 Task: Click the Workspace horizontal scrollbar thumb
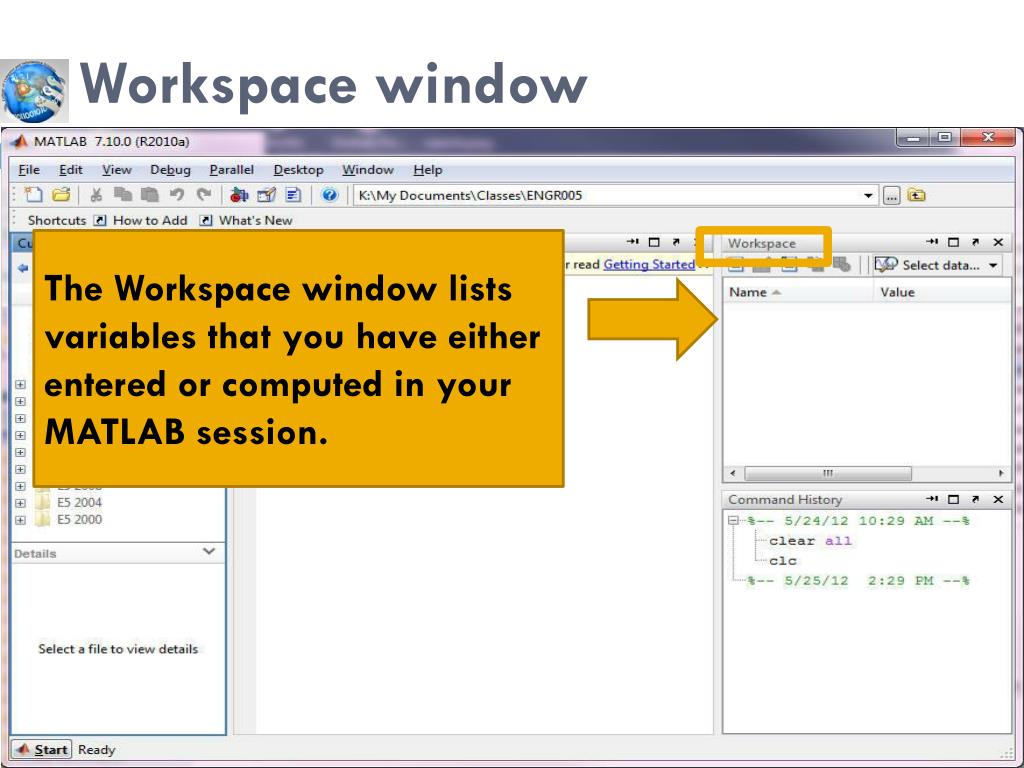pyautogui.click(x=828, y=473)
